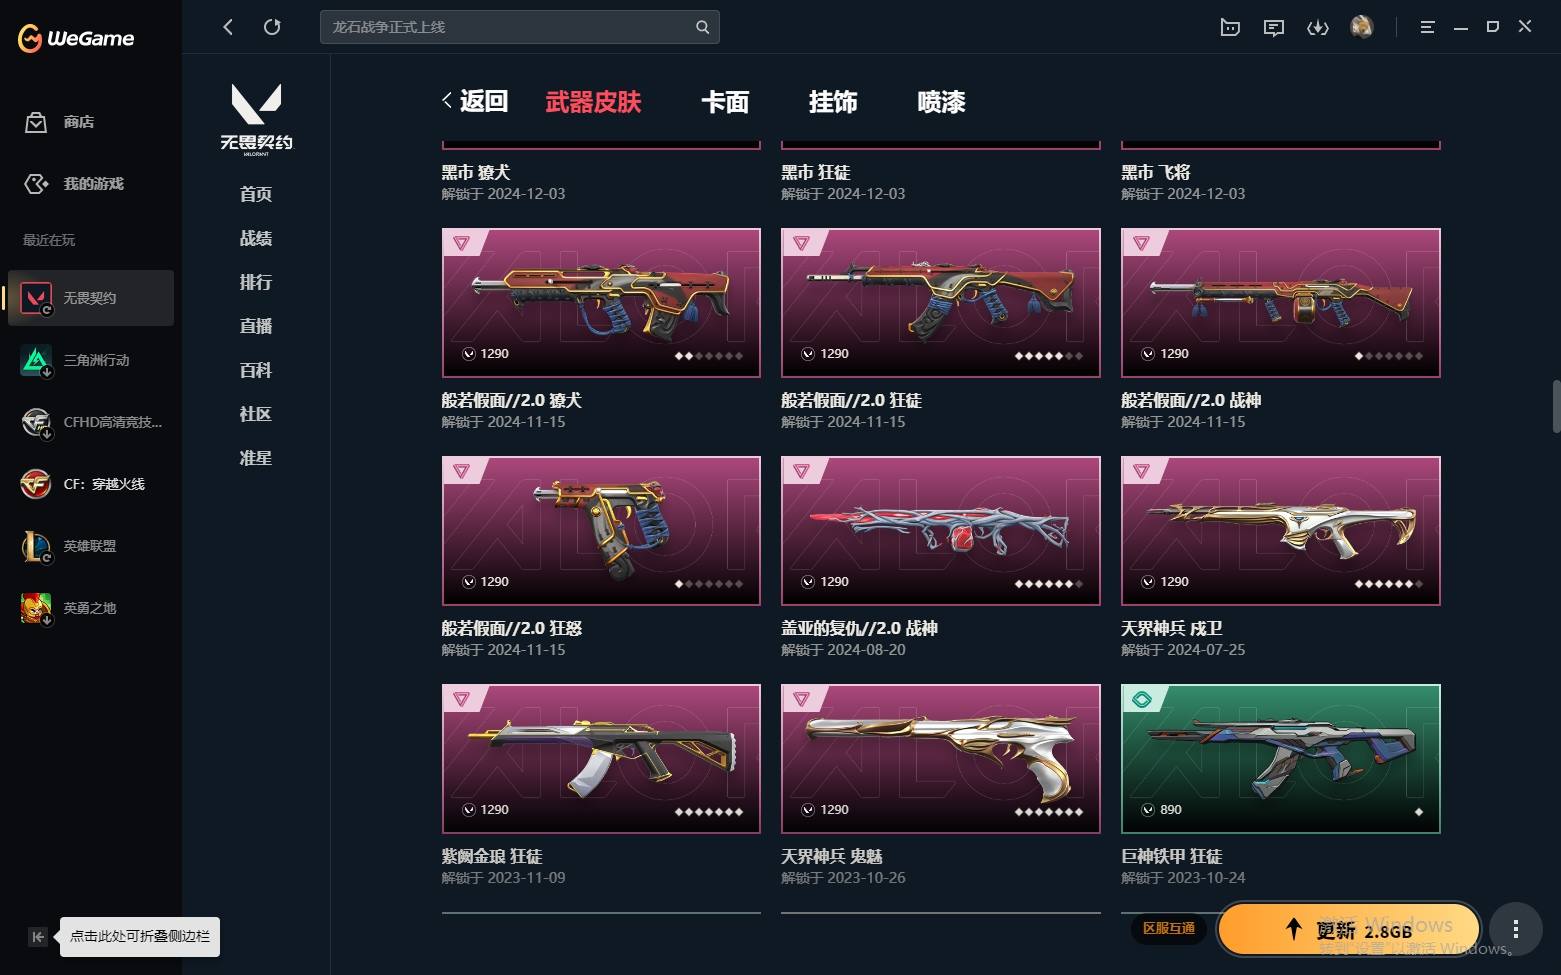Collapse the sidebar with the bottom-left icon

[37, 937]
